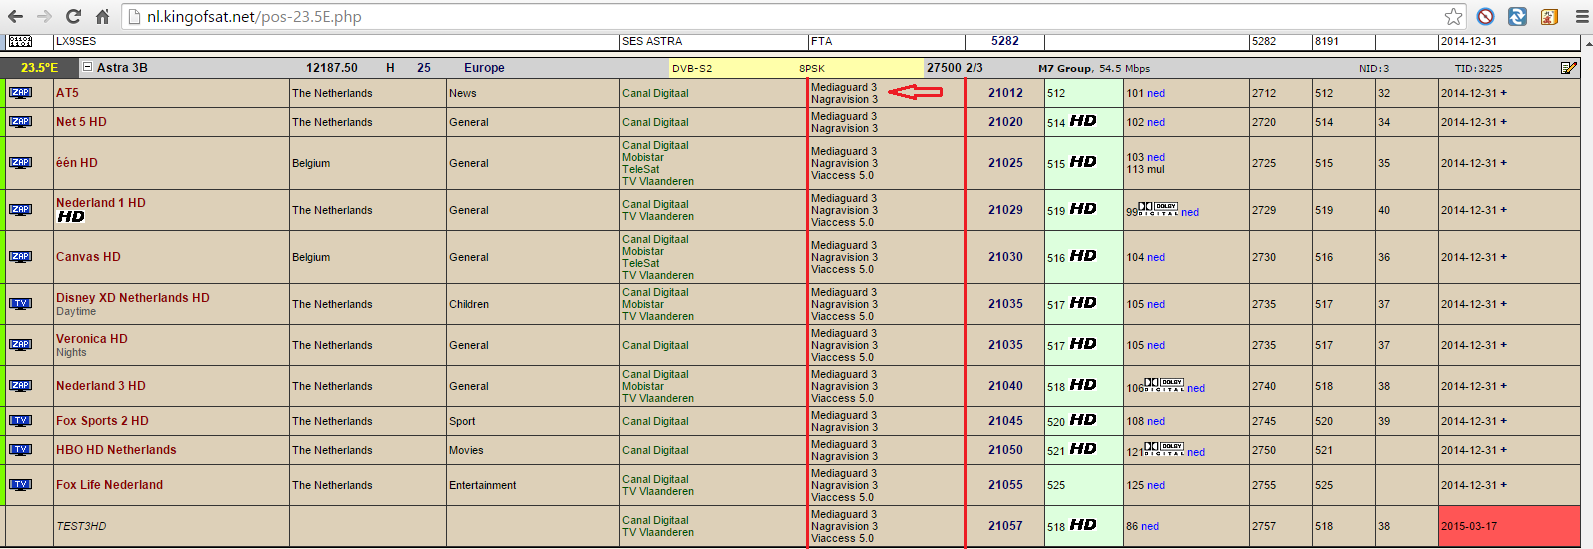1593x549 pixels.
Task: Open the HBO HD Netherlands link
Action: click(116, 450)
